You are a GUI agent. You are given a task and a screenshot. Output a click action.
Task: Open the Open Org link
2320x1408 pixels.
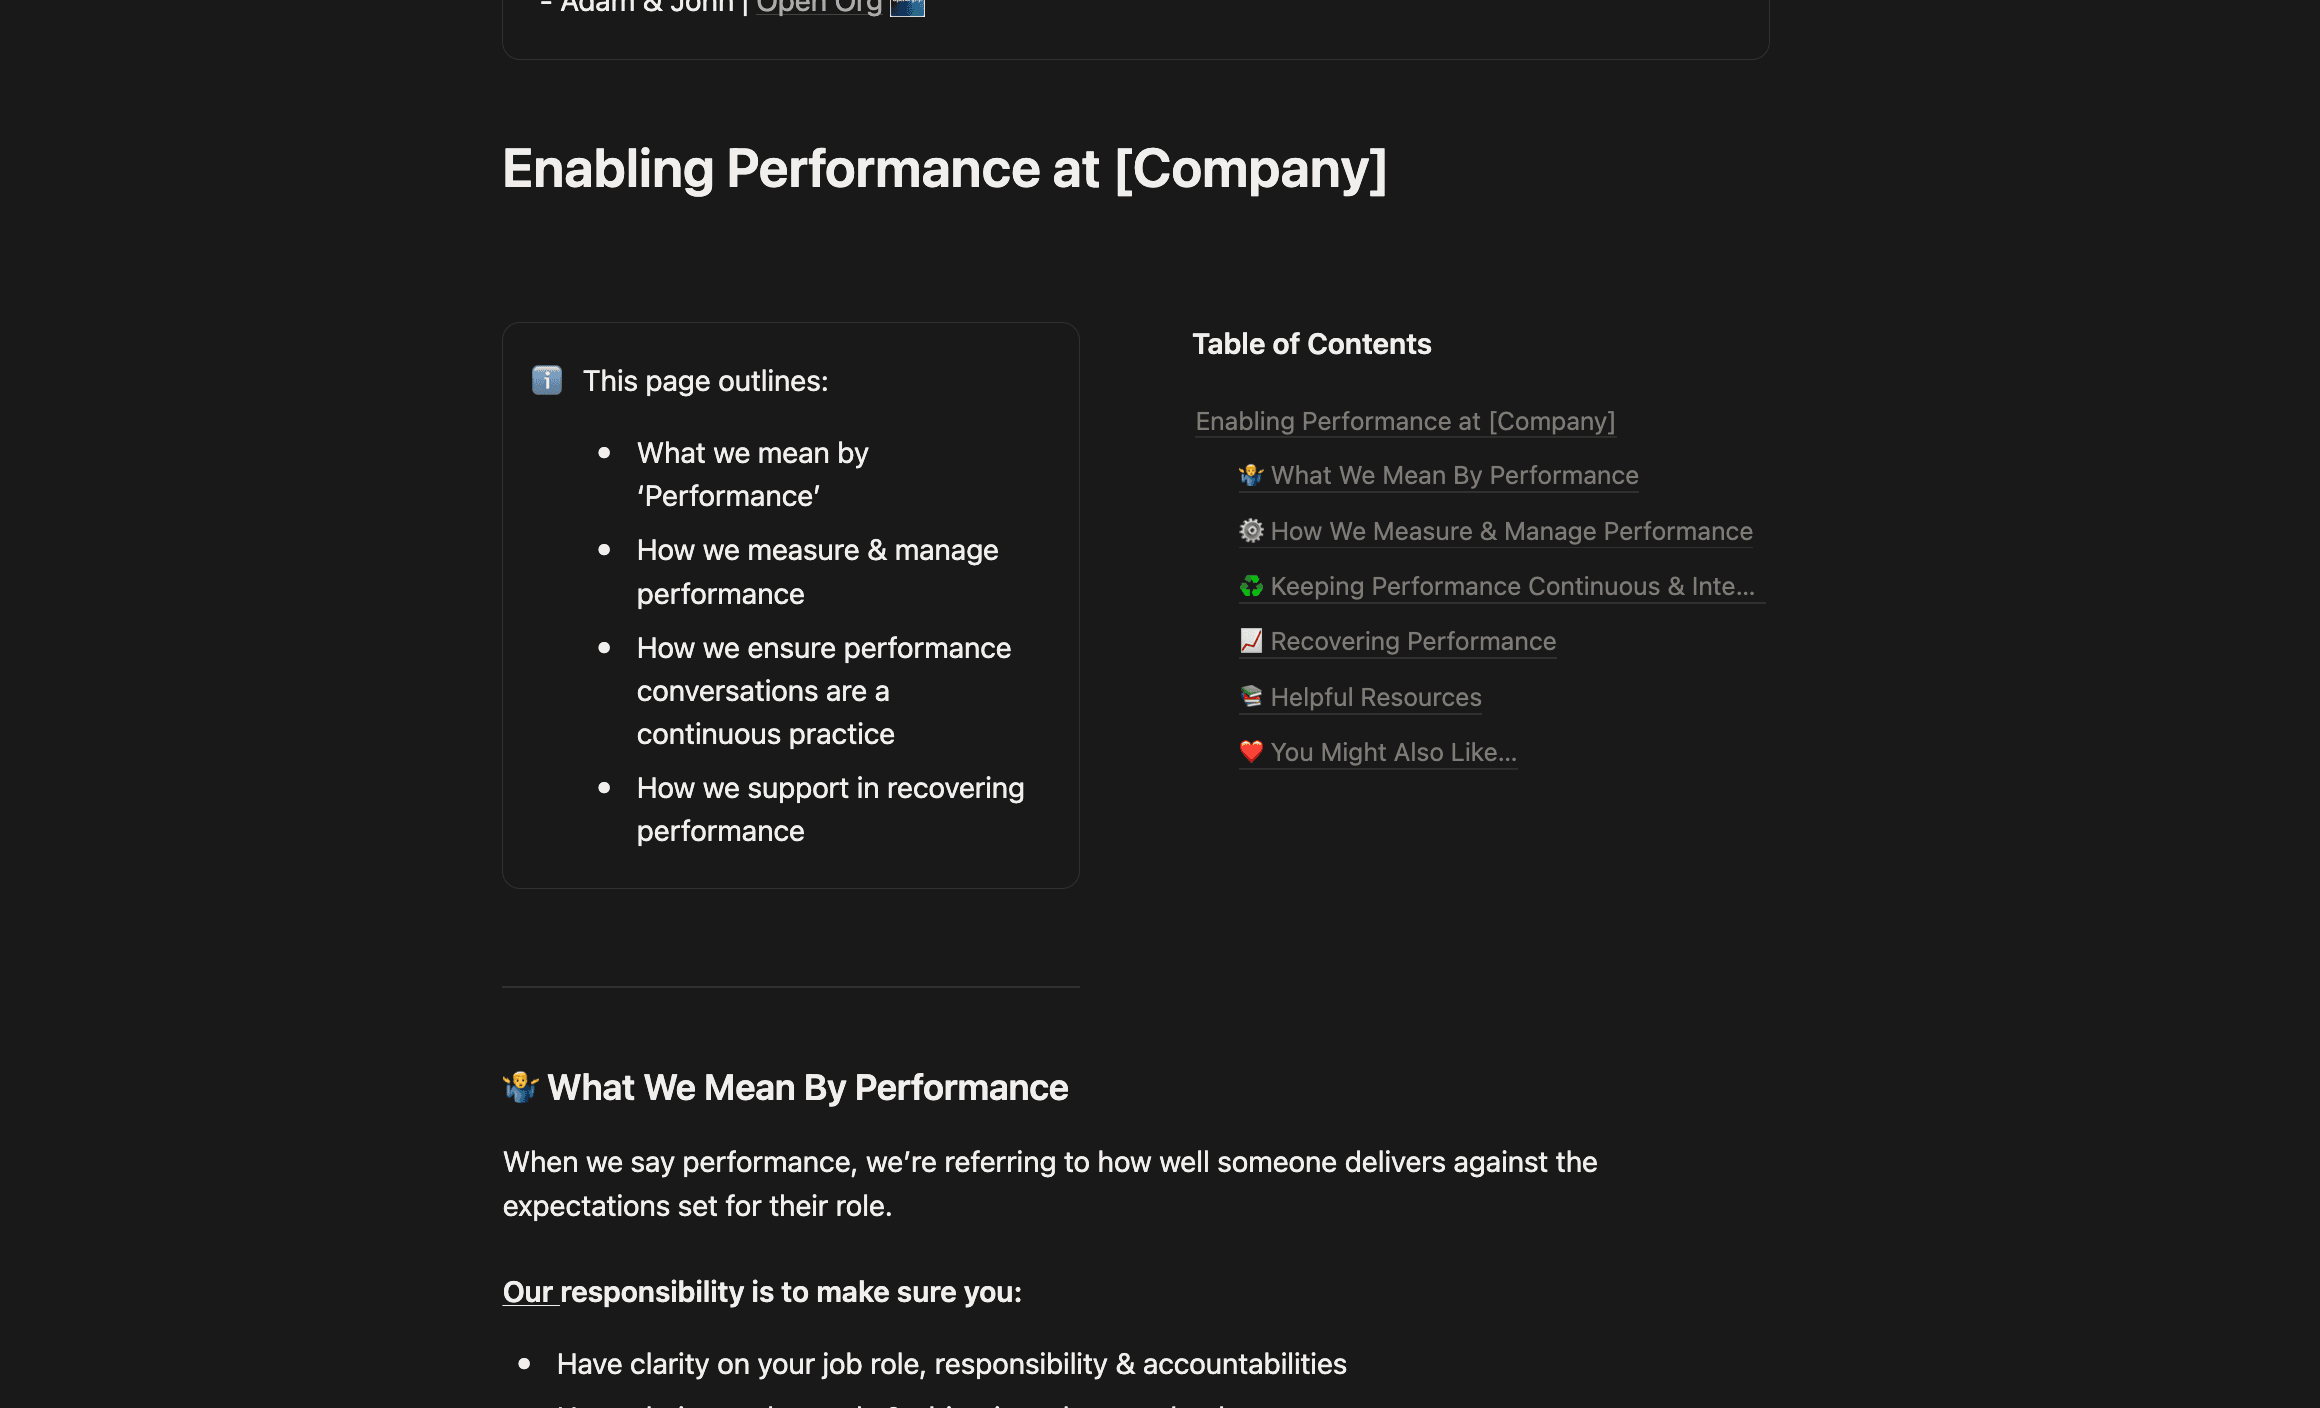tap(819, 7)
